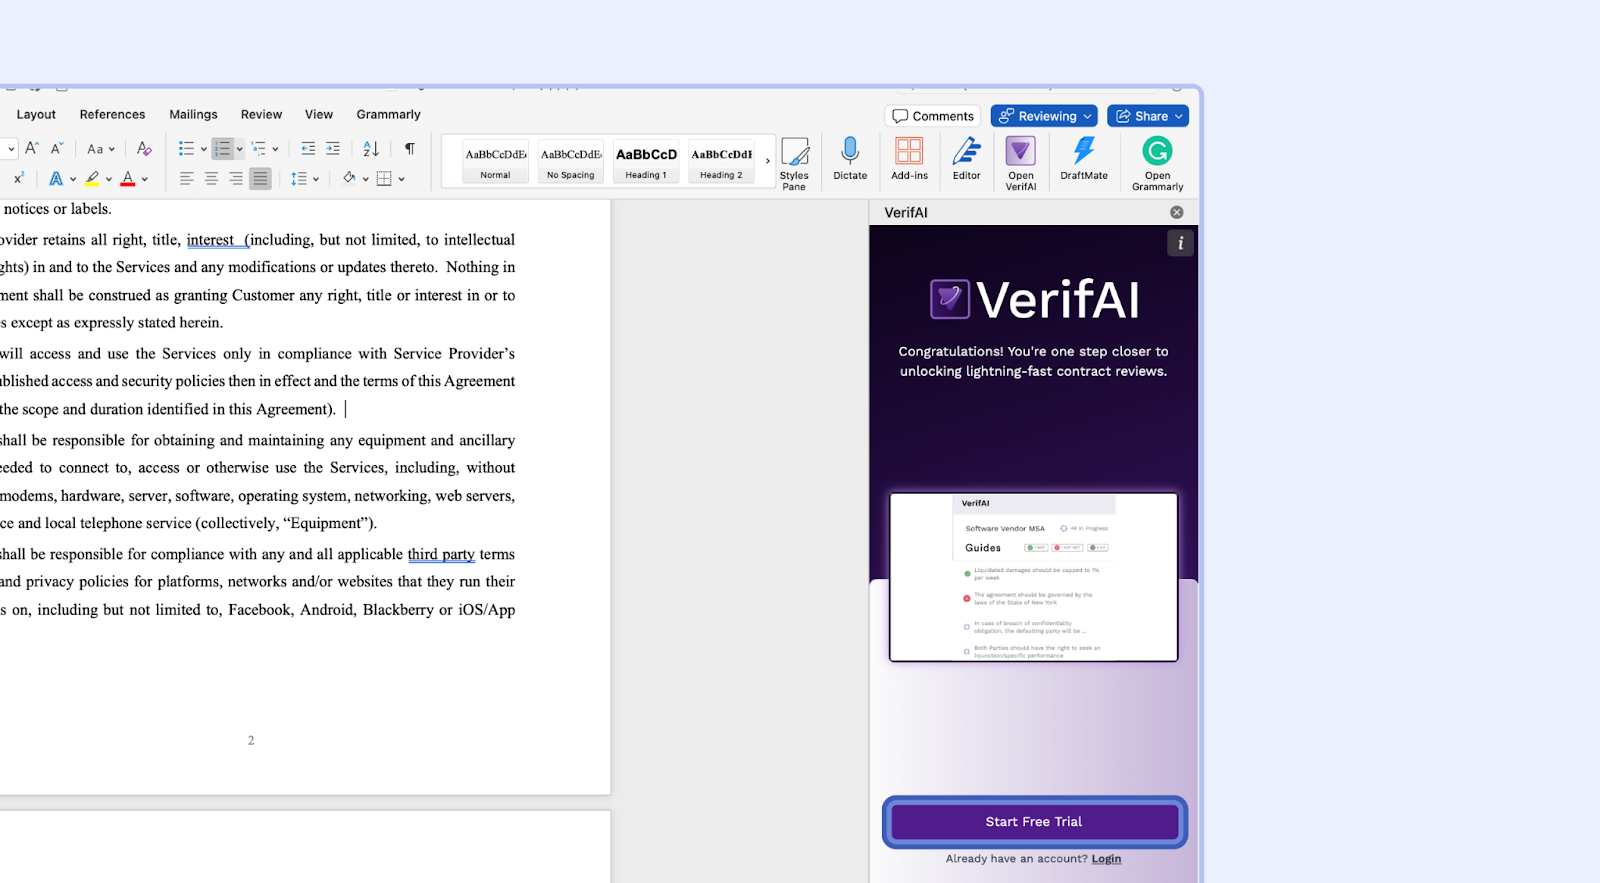This screenshot has width=1600, height=883.
Task: Click the Login link
Action: (1106, 859)
